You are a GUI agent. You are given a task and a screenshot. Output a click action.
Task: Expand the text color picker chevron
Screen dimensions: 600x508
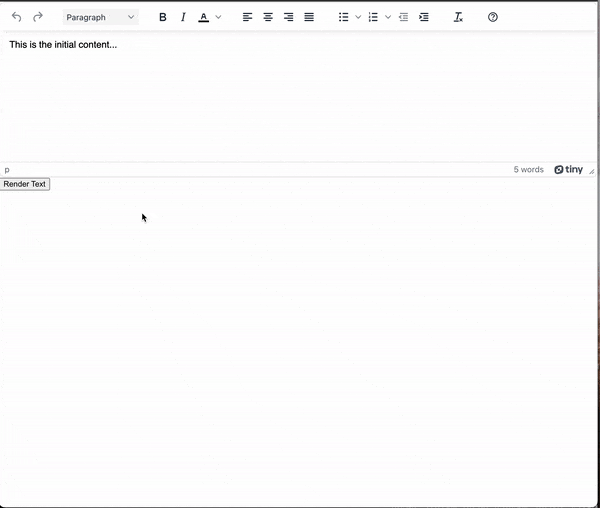coord(218,17)
